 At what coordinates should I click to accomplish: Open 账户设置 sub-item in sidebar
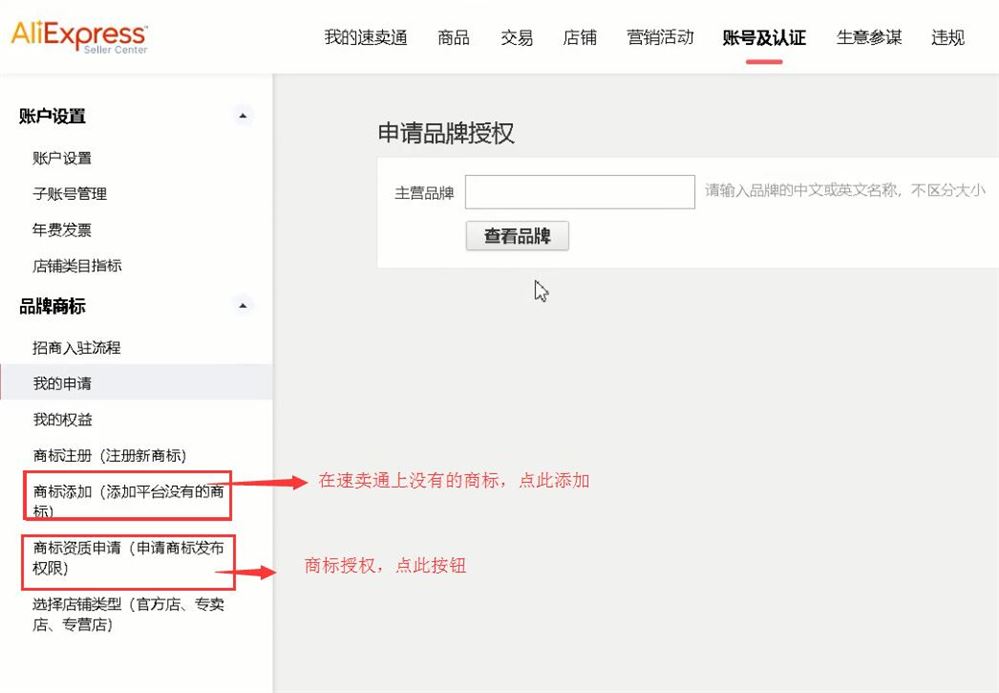(62, 158)
